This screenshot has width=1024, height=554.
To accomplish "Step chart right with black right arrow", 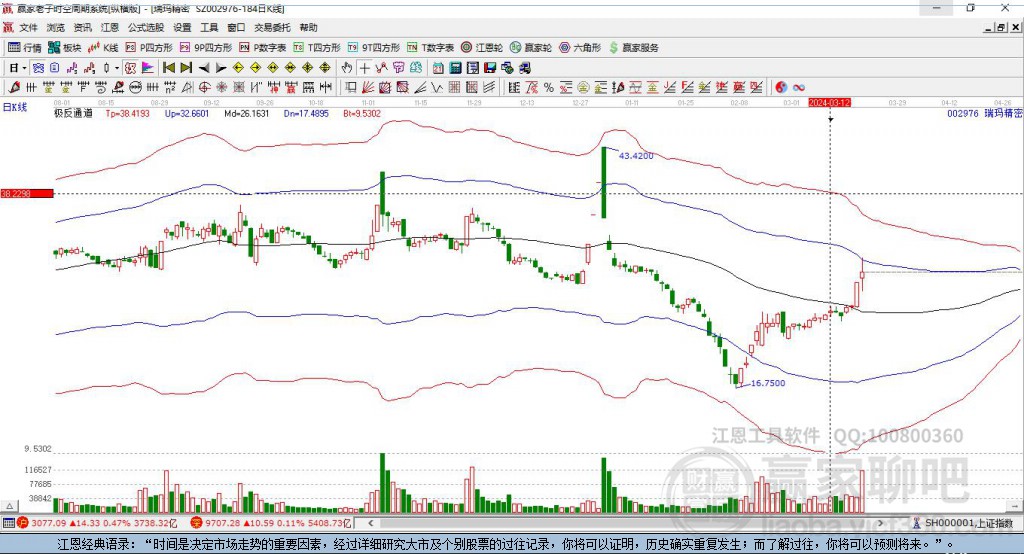I will click(221, 68).
